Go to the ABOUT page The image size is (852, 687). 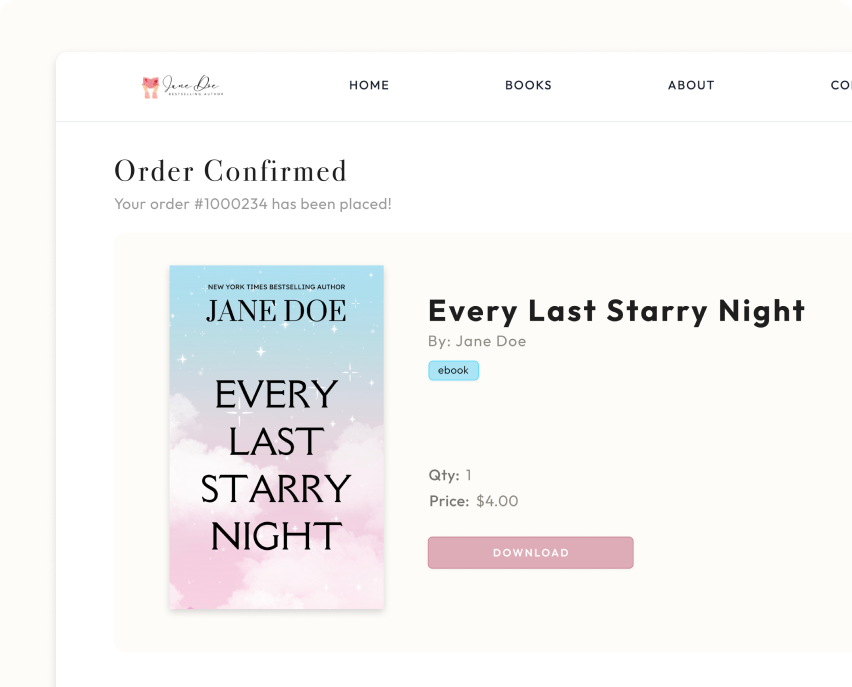[691, 85]
